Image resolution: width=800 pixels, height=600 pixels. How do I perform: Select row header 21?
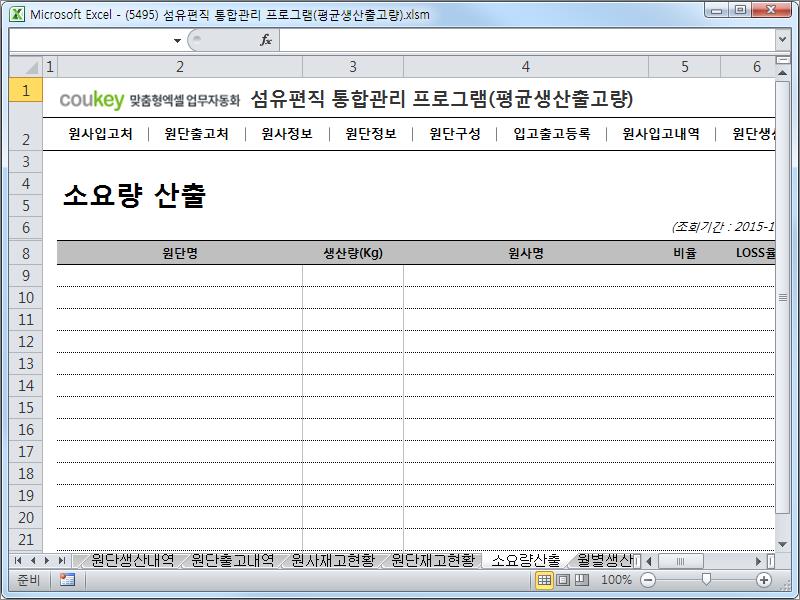tap(26, 540)
